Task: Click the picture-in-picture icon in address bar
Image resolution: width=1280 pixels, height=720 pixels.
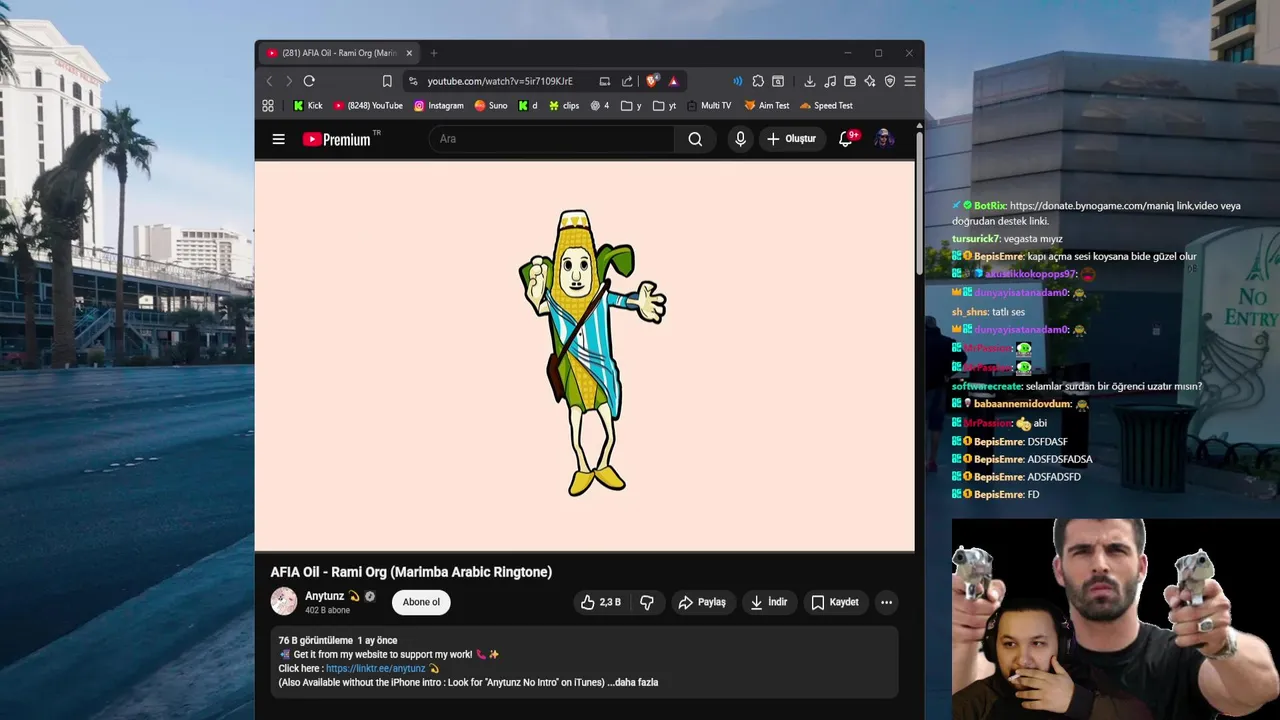Action: pos(604,81)
